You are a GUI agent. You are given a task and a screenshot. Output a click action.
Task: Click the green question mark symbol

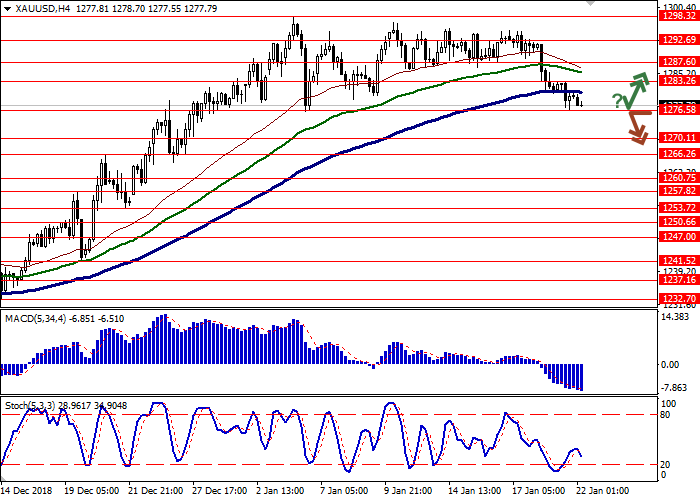tap(618, 100)
